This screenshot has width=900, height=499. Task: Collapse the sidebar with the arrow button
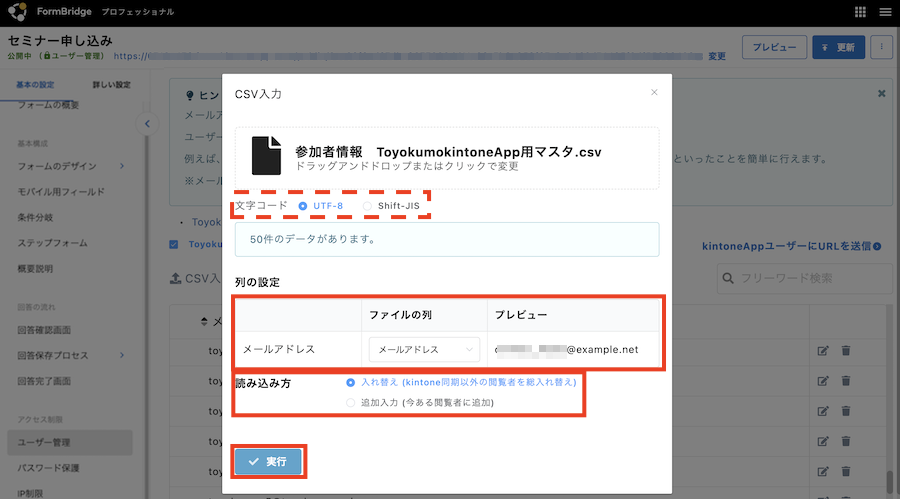click(147, 124)
